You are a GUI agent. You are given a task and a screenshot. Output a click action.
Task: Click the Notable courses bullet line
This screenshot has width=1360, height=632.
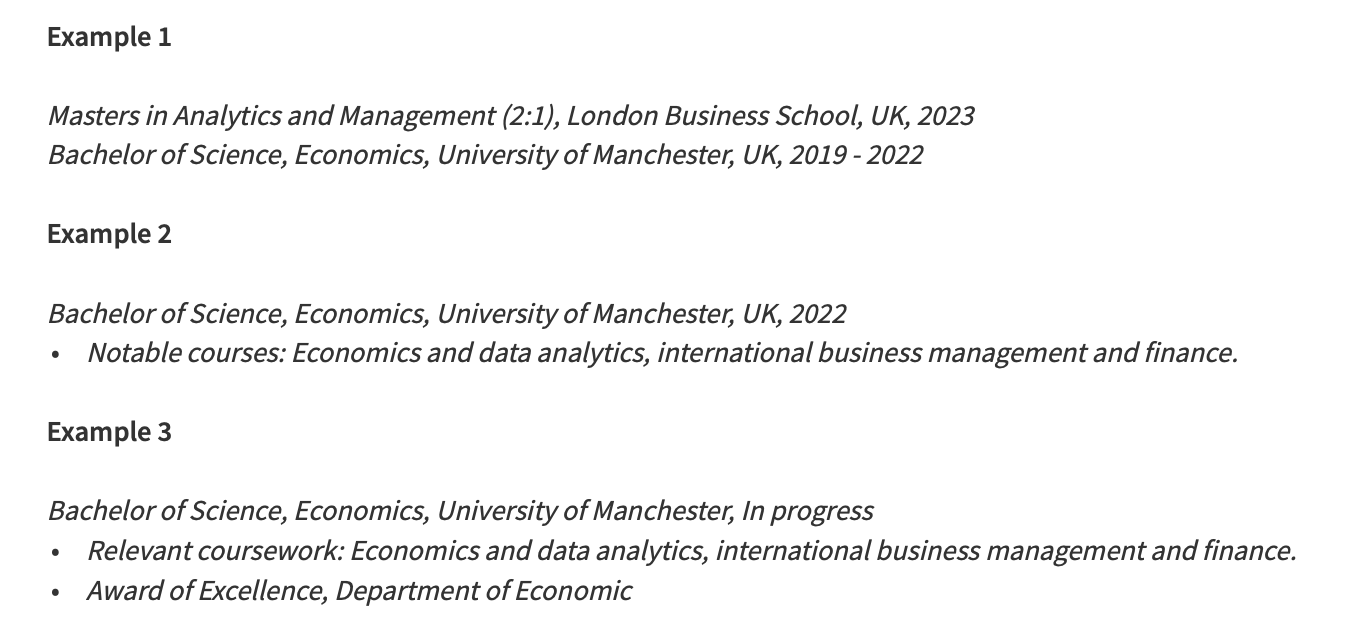coord(662,353)
